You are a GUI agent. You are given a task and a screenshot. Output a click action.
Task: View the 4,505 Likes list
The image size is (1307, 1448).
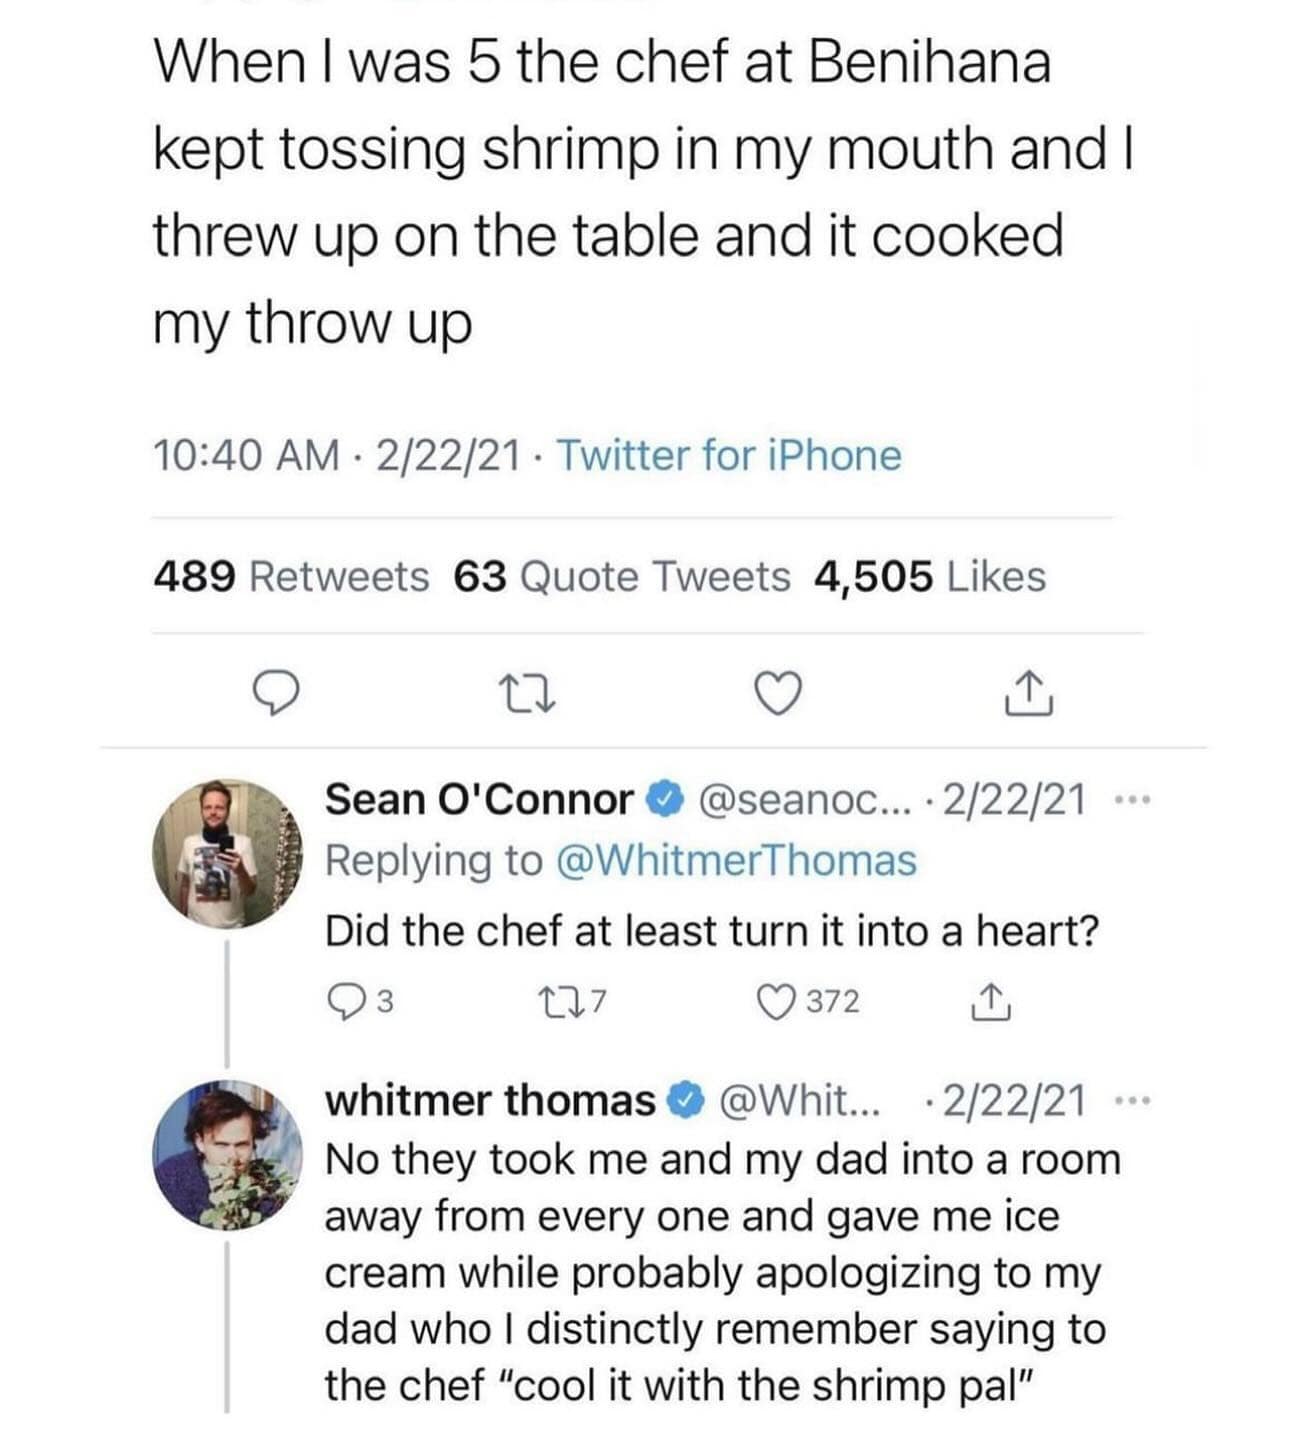click(x=930, y=577)
